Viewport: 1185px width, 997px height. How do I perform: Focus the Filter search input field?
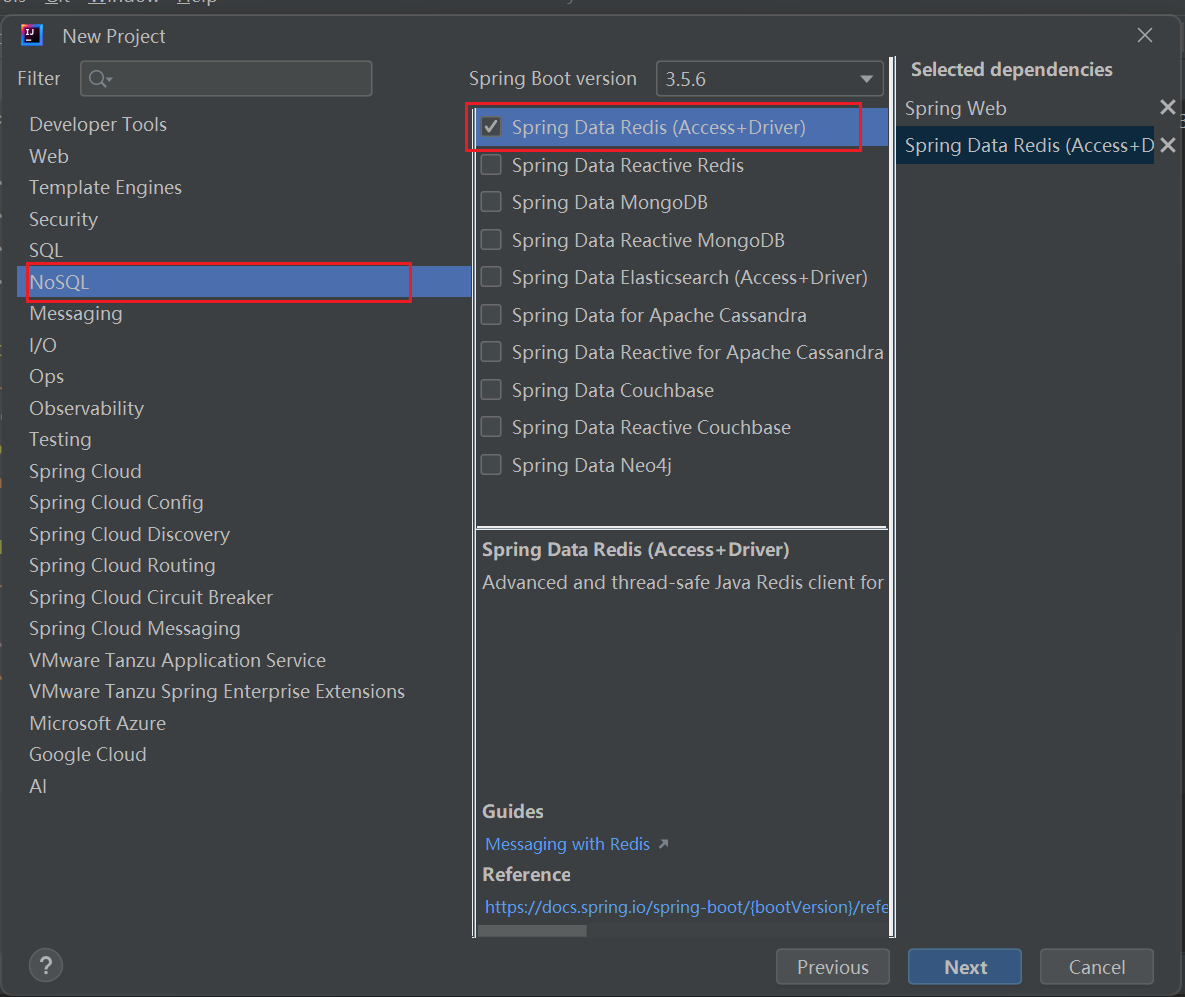[226, 79]
